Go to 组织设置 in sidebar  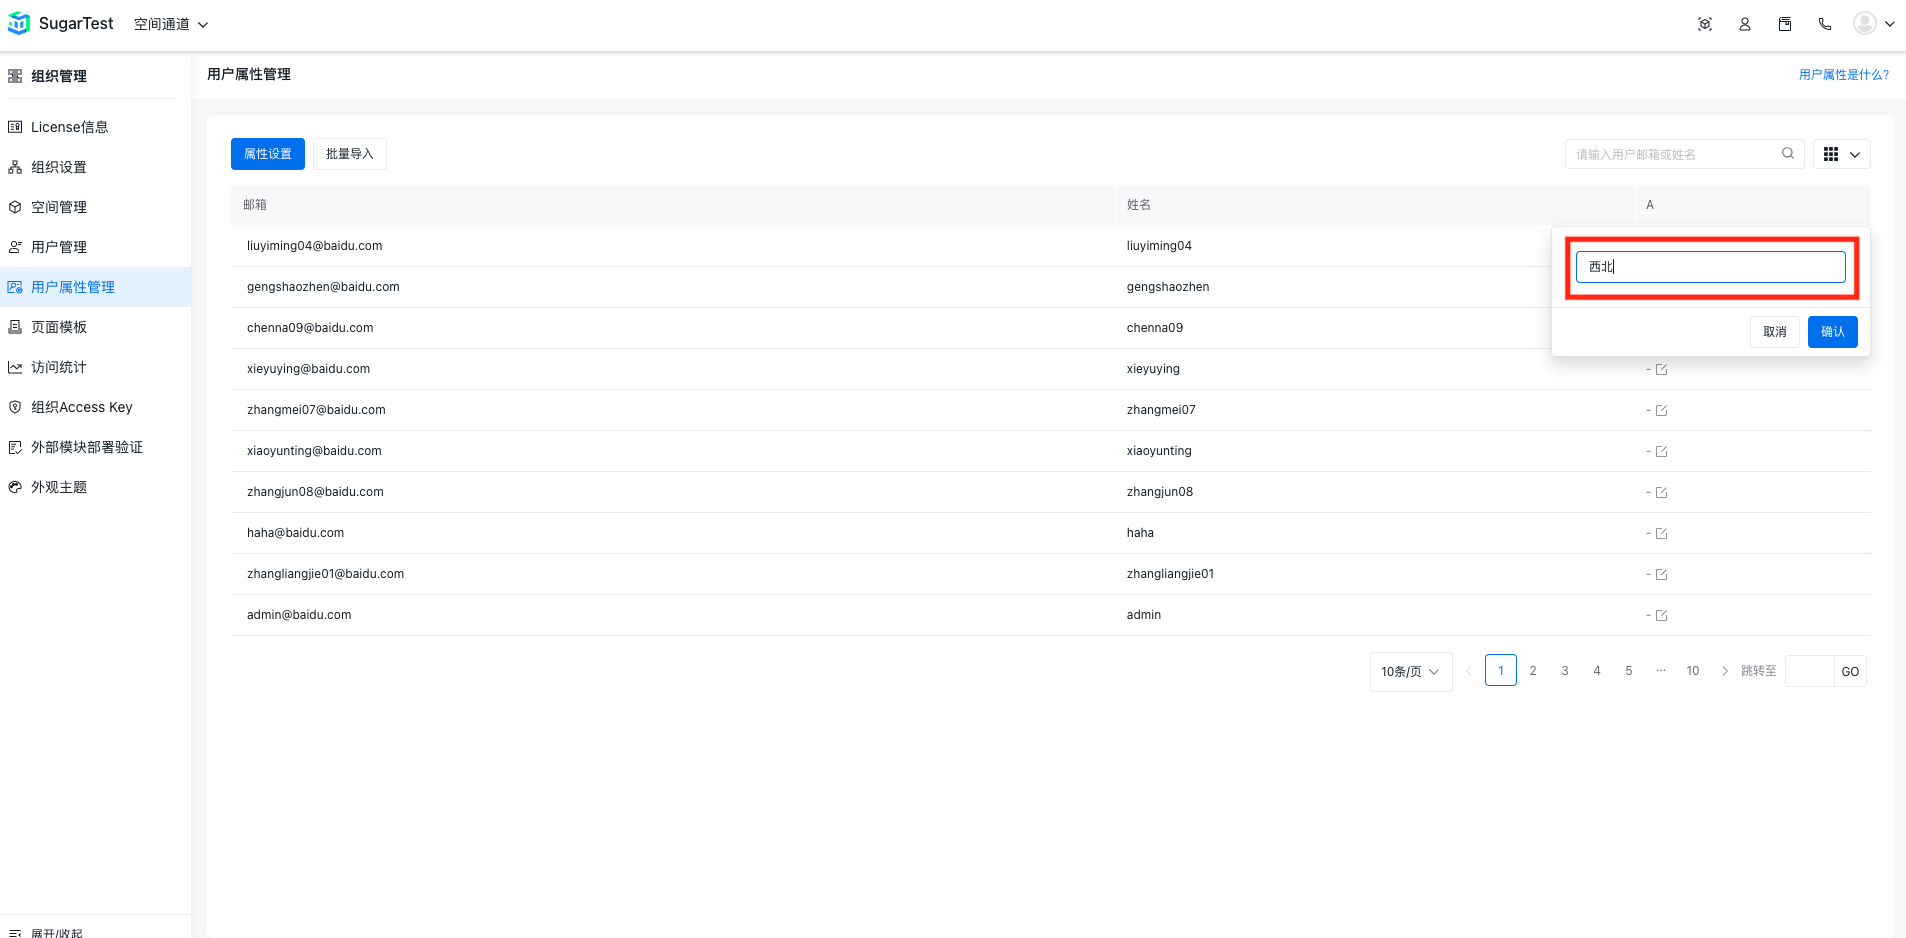coord(95,167)
